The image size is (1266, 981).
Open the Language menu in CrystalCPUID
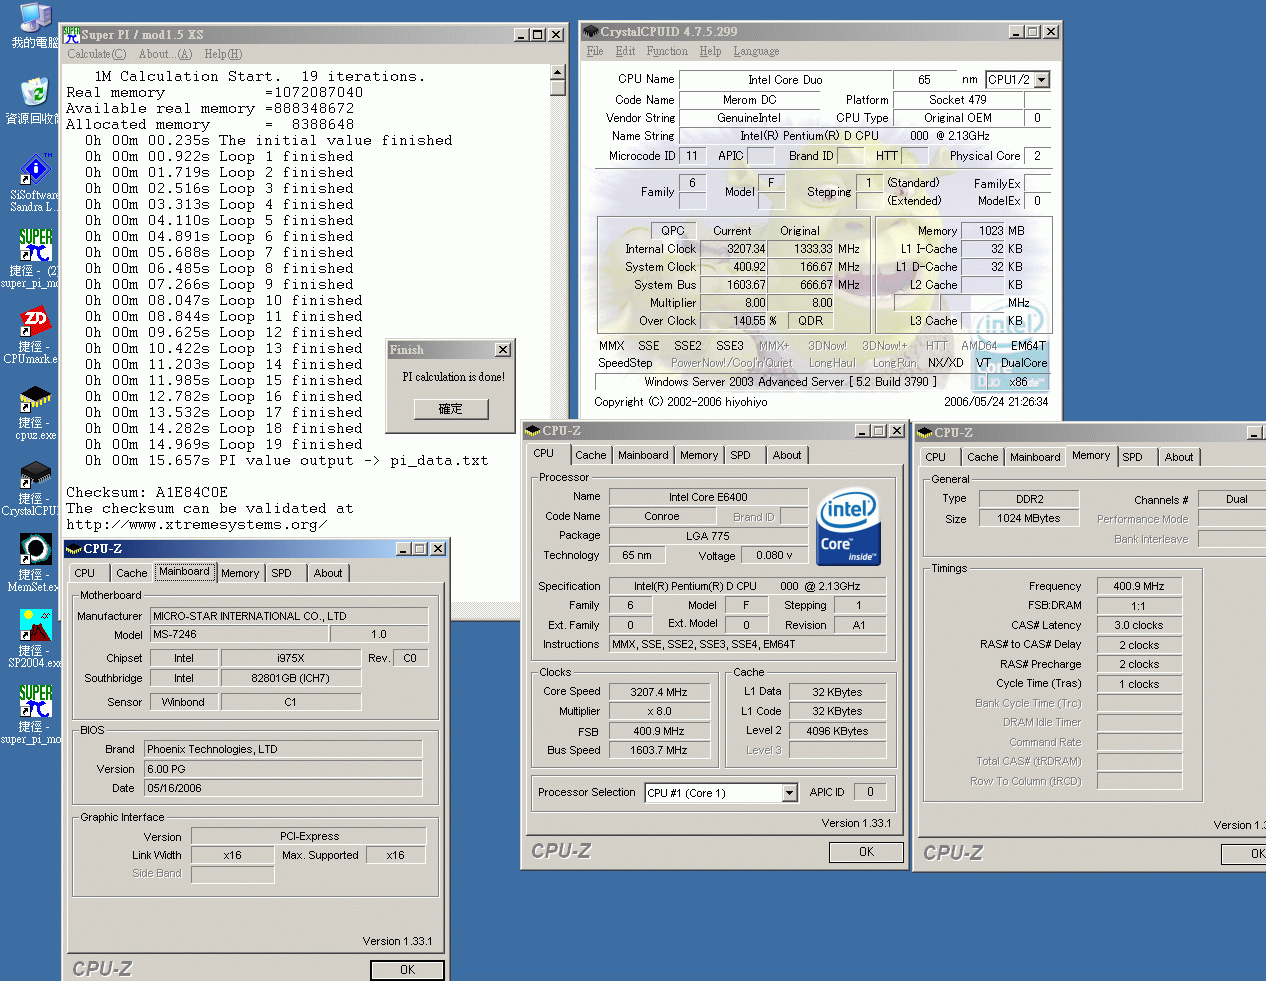[x=756, y=51]
